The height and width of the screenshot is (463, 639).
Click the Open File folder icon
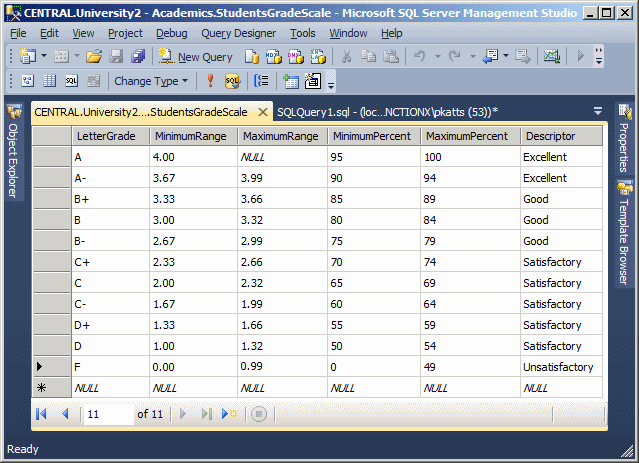(x=94, y=57)
